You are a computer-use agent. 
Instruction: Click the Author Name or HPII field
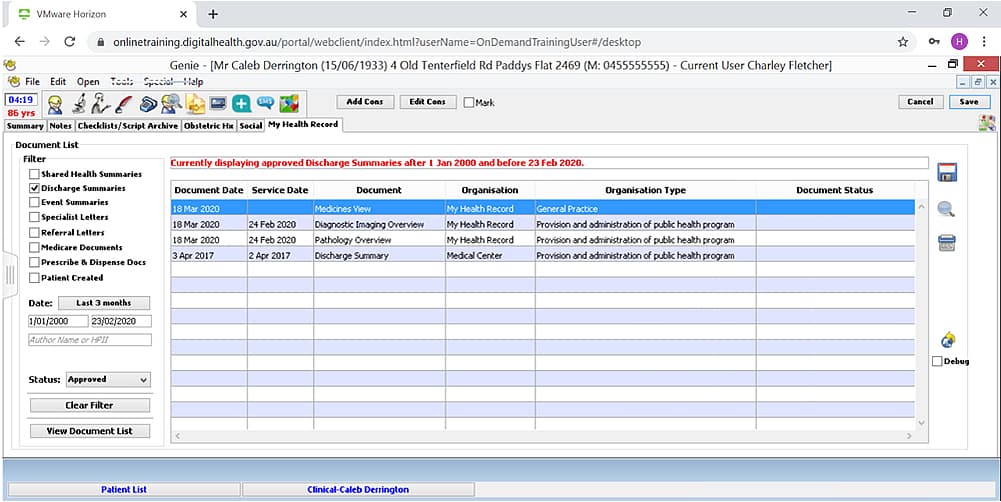pos(90,340)
